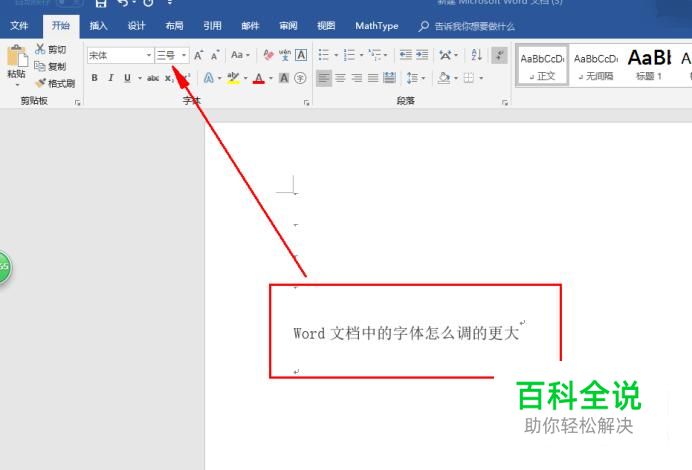Select the Format Painter (格式刷)

55,83
